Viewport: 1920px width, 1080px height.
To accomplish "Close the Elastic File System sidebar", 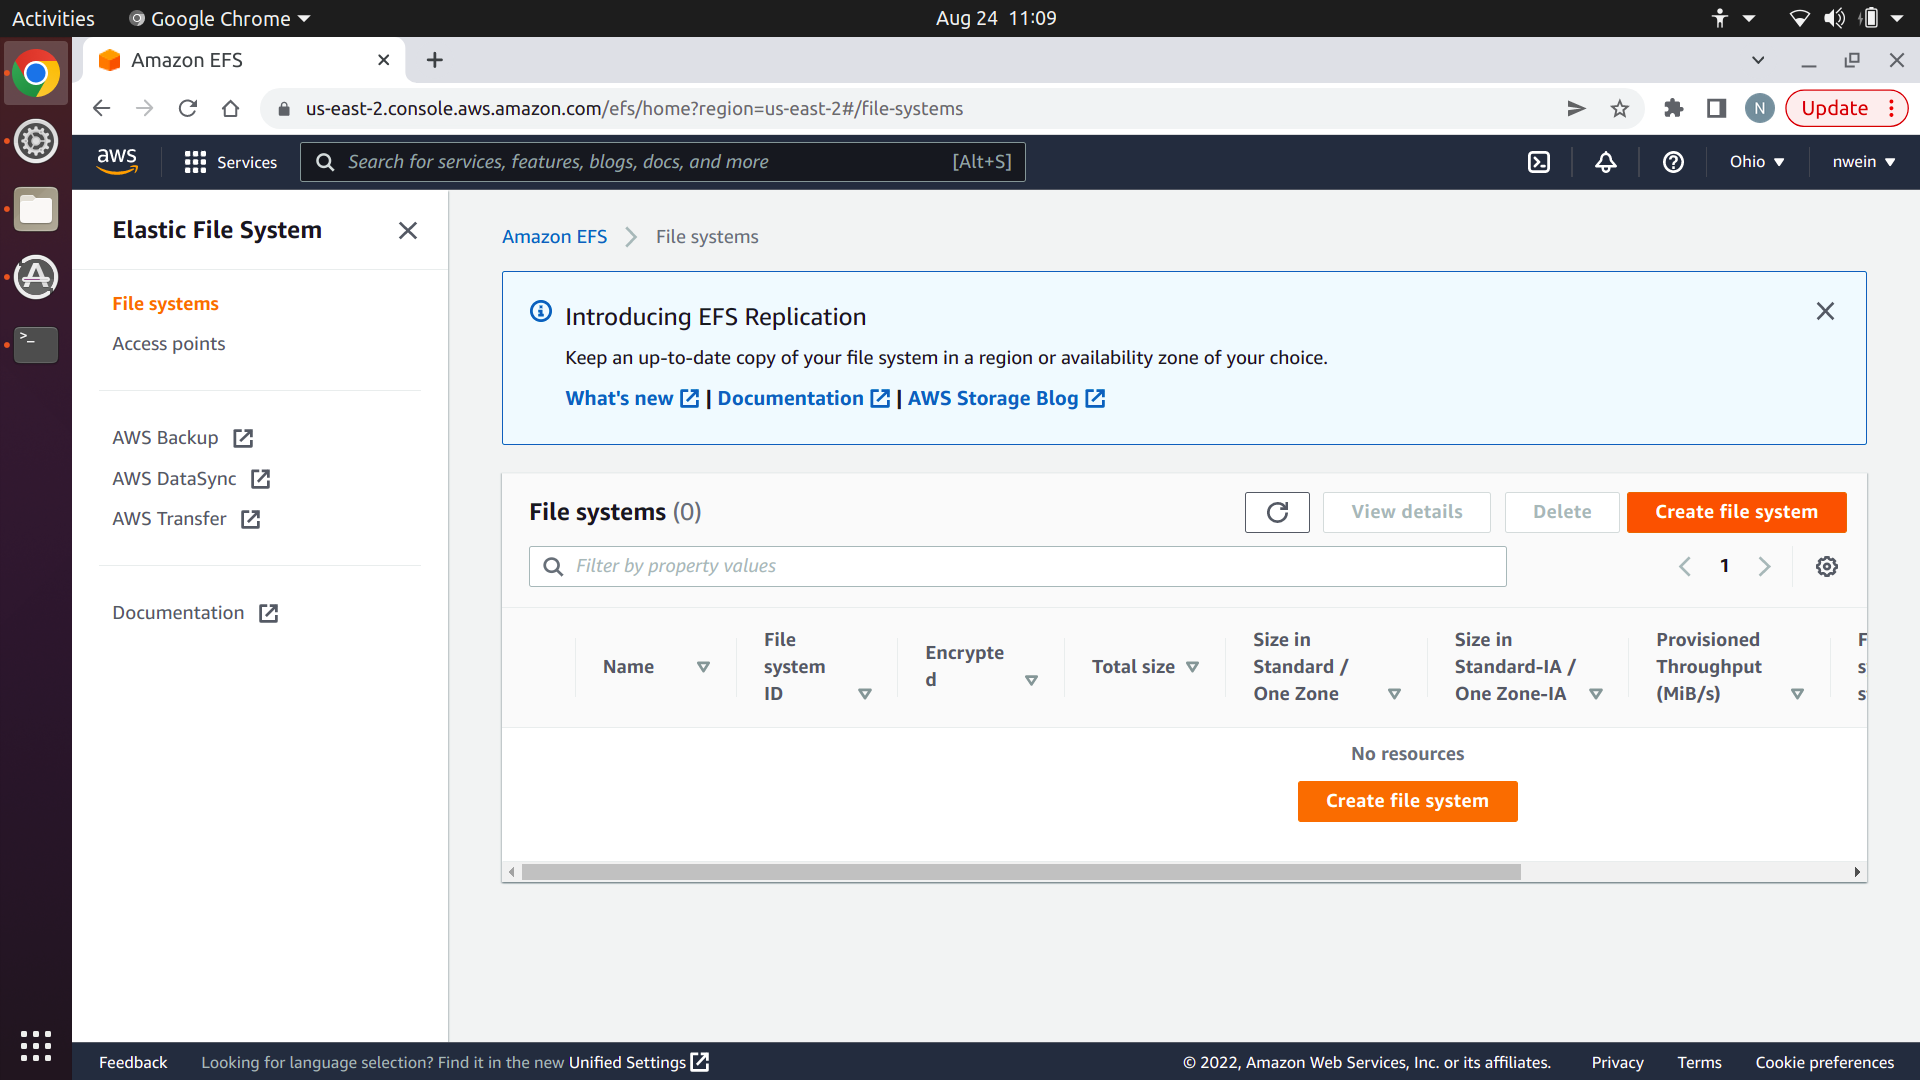I will coord(408,231).
